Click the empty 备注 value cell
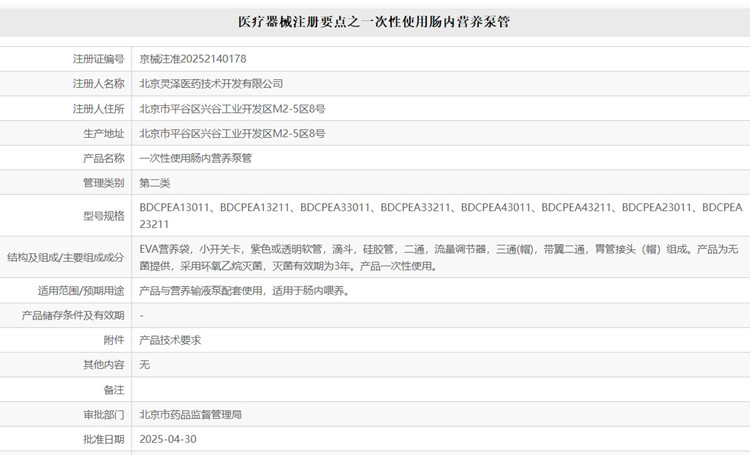The image size is (750, 455). tap(440, 390)
